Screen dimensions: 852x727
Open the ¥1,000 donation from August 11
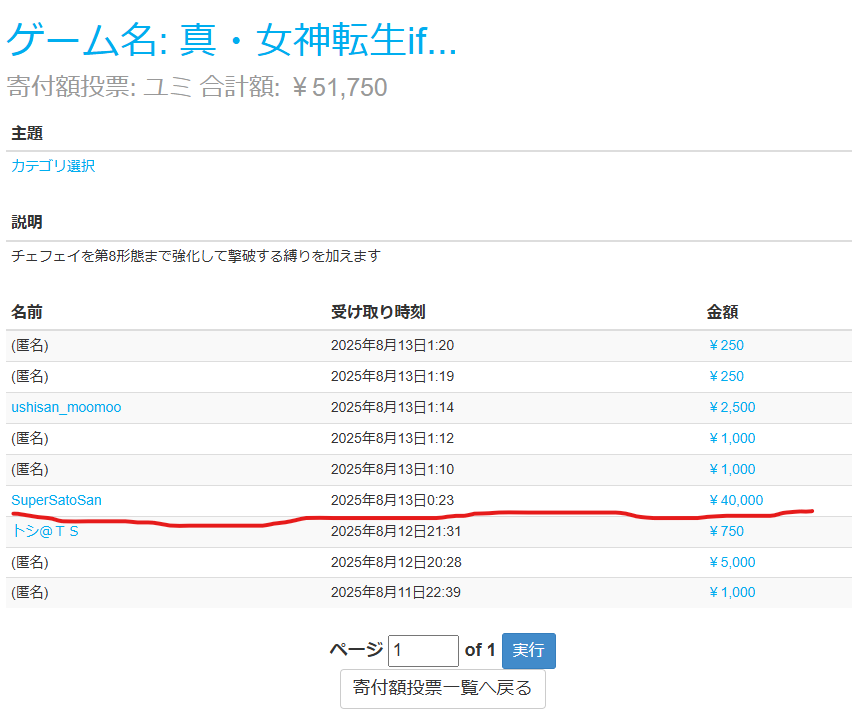[731, 592]
